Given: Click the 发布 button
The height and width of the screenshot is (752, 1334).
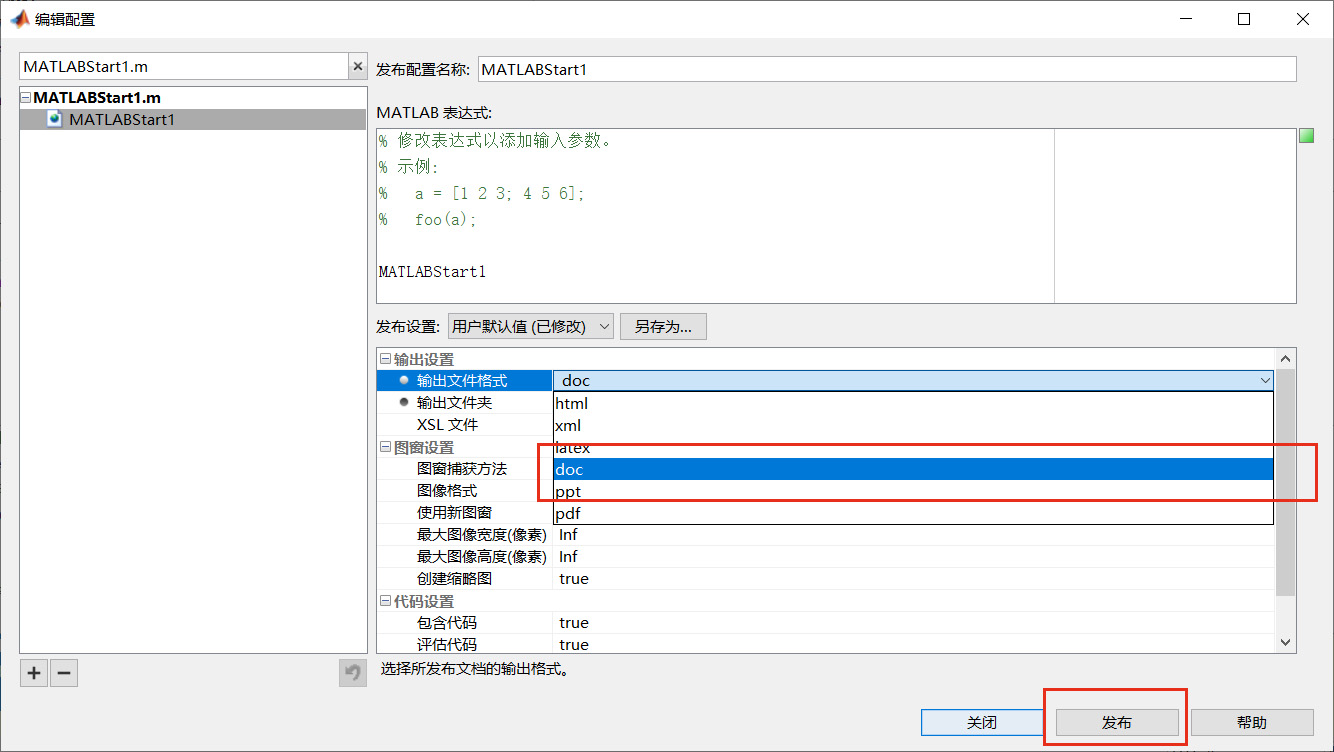Looking at the screenshot, I should coord(1115,722).
